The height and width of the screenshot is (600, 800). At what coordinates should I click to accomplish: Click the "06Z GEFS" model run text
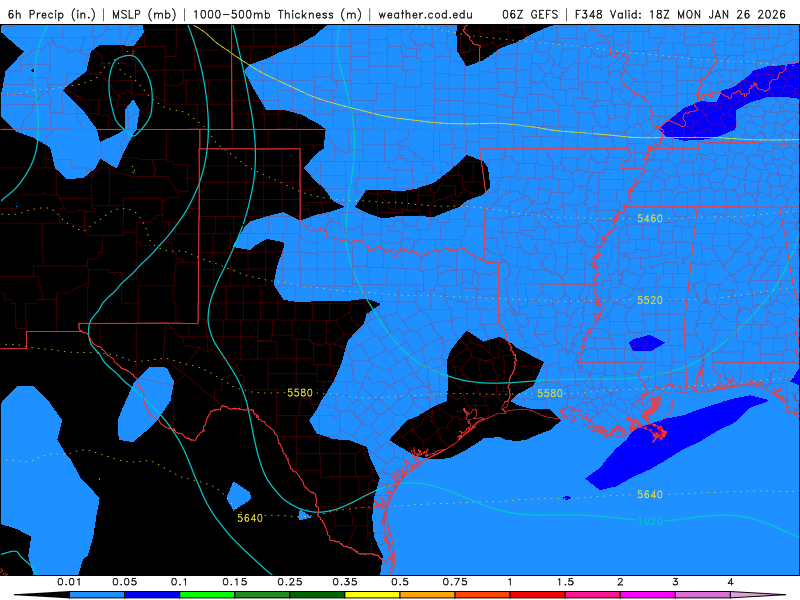click(x=531, y=14)
